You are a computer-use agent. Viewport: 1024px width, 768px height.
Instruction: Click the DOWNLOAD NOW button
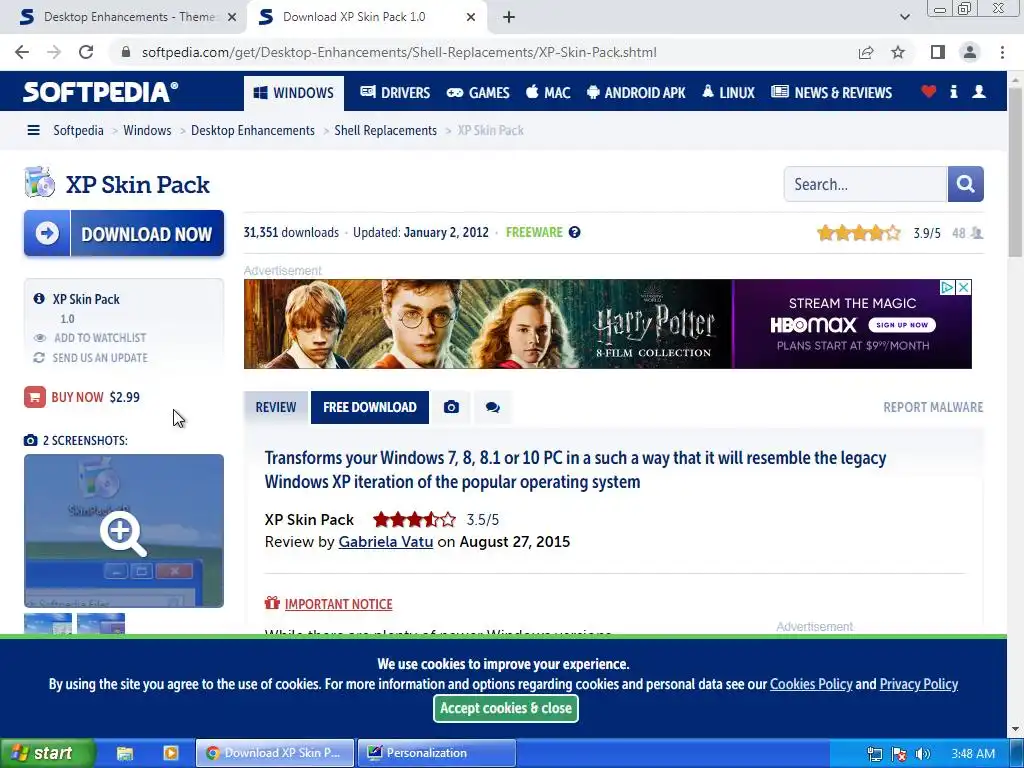124,233
